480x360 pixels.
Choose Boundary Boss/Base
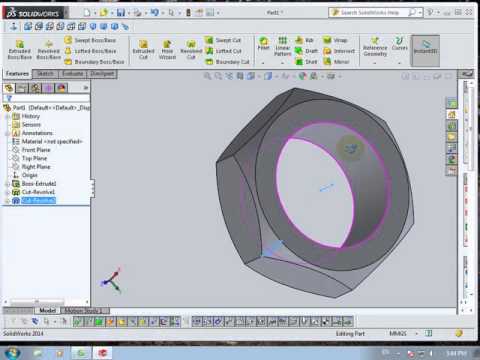[x=94, y=62]
